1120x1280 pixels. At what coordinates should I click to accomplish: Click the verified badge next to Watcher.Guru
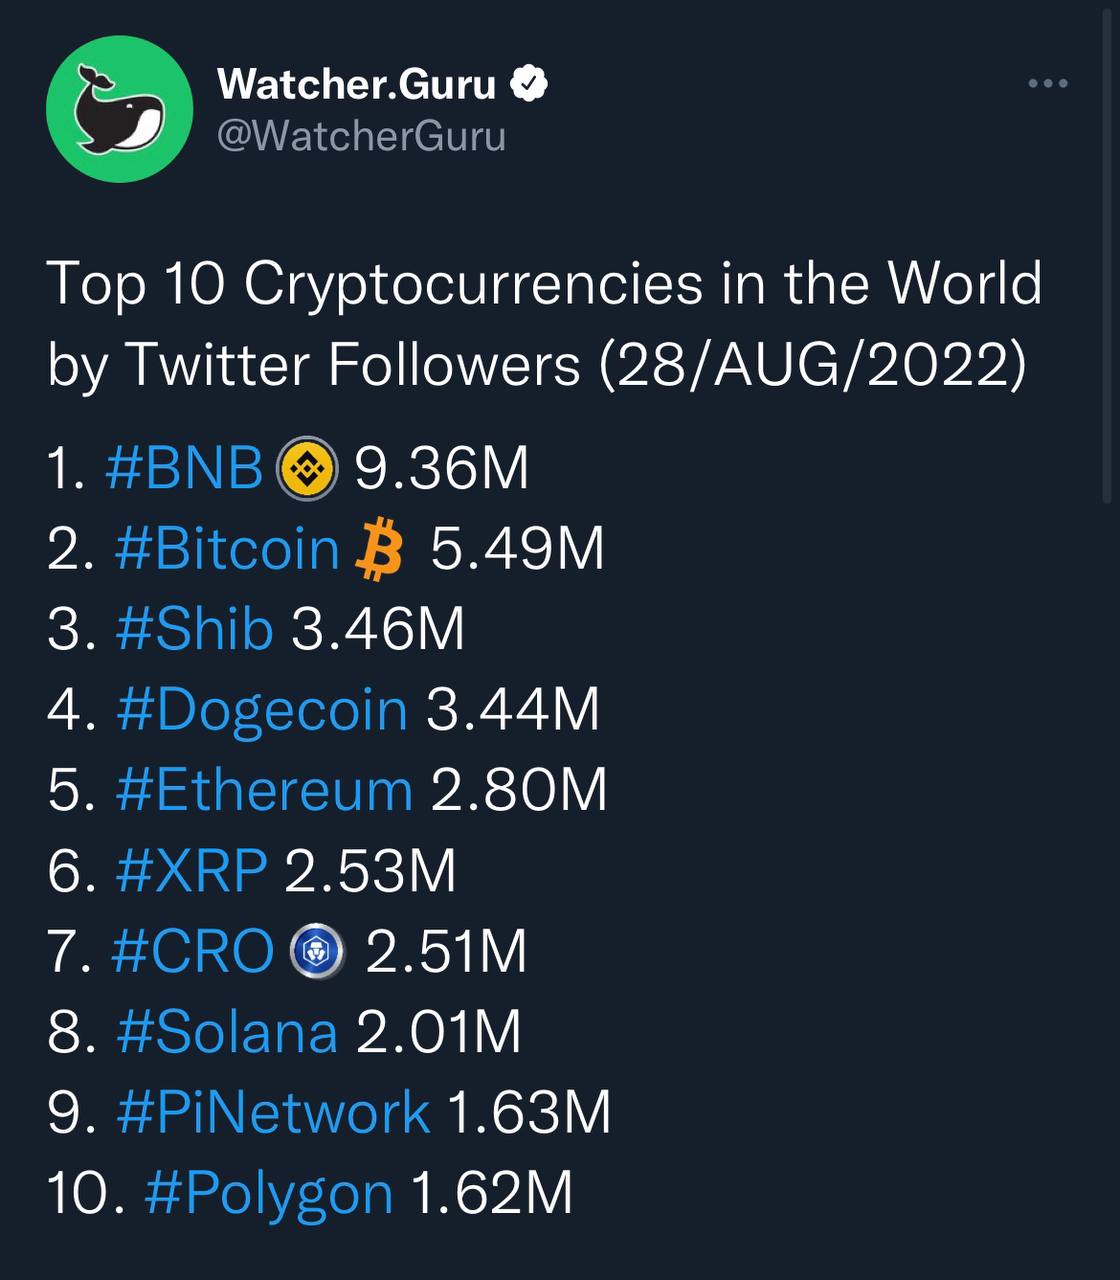tap(529, 84)
